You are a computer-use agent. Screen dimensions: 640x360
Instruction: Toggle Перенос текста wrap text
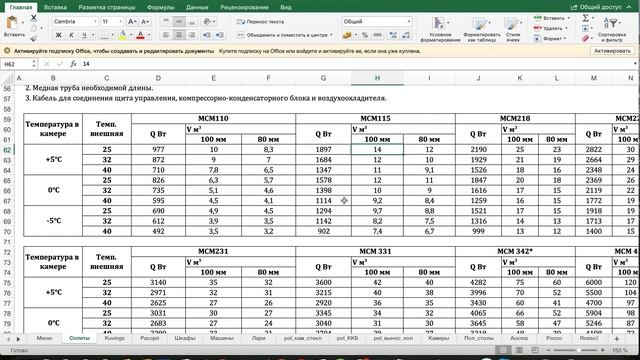[x=261, y=22]
